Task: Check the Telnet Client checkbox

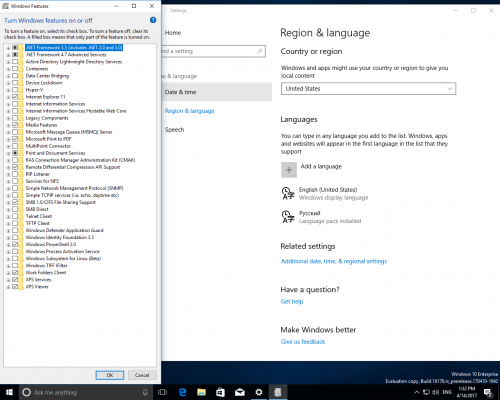Action: click(15, 216)
